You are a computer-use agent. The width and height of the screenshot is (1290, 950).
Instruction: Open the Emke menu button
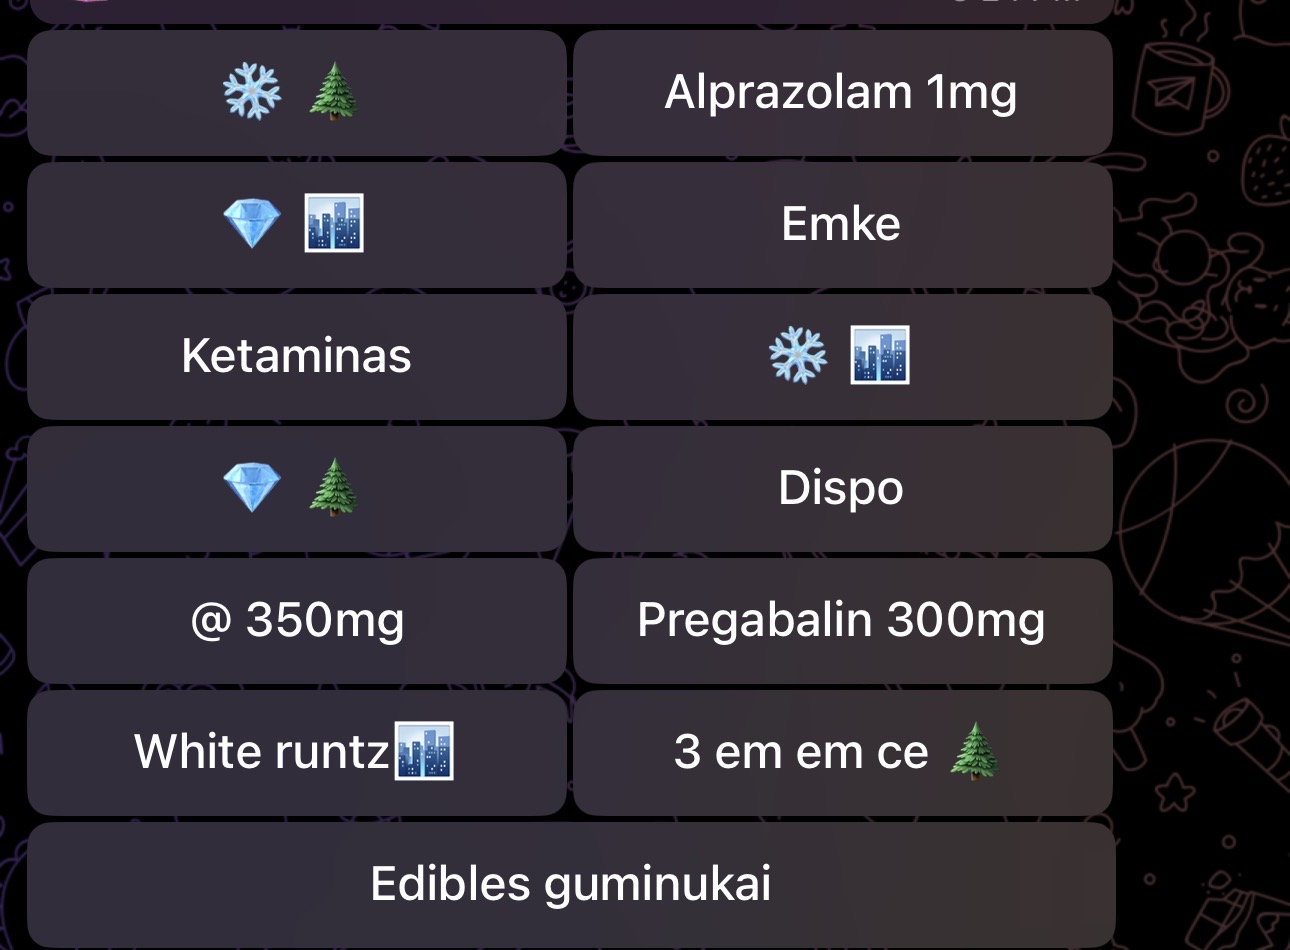point(843,225)
